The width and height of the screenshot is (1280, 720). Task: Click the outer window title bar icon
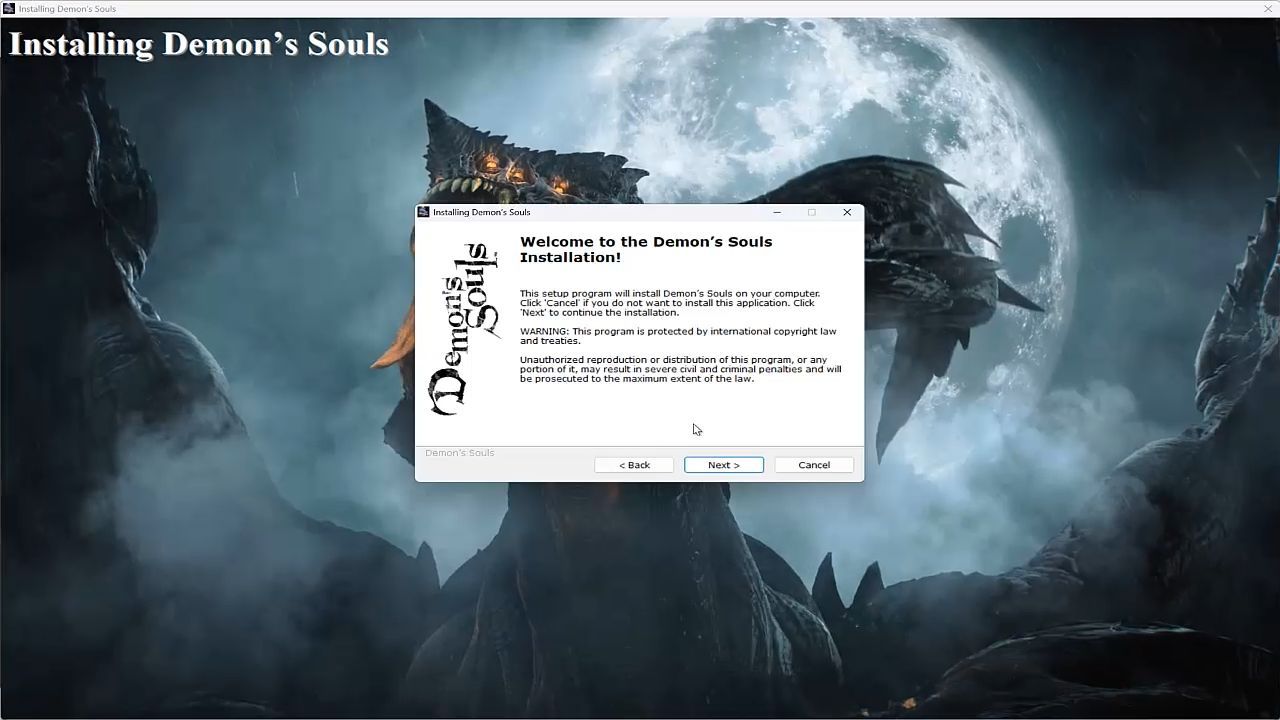[x=9, y=8]
